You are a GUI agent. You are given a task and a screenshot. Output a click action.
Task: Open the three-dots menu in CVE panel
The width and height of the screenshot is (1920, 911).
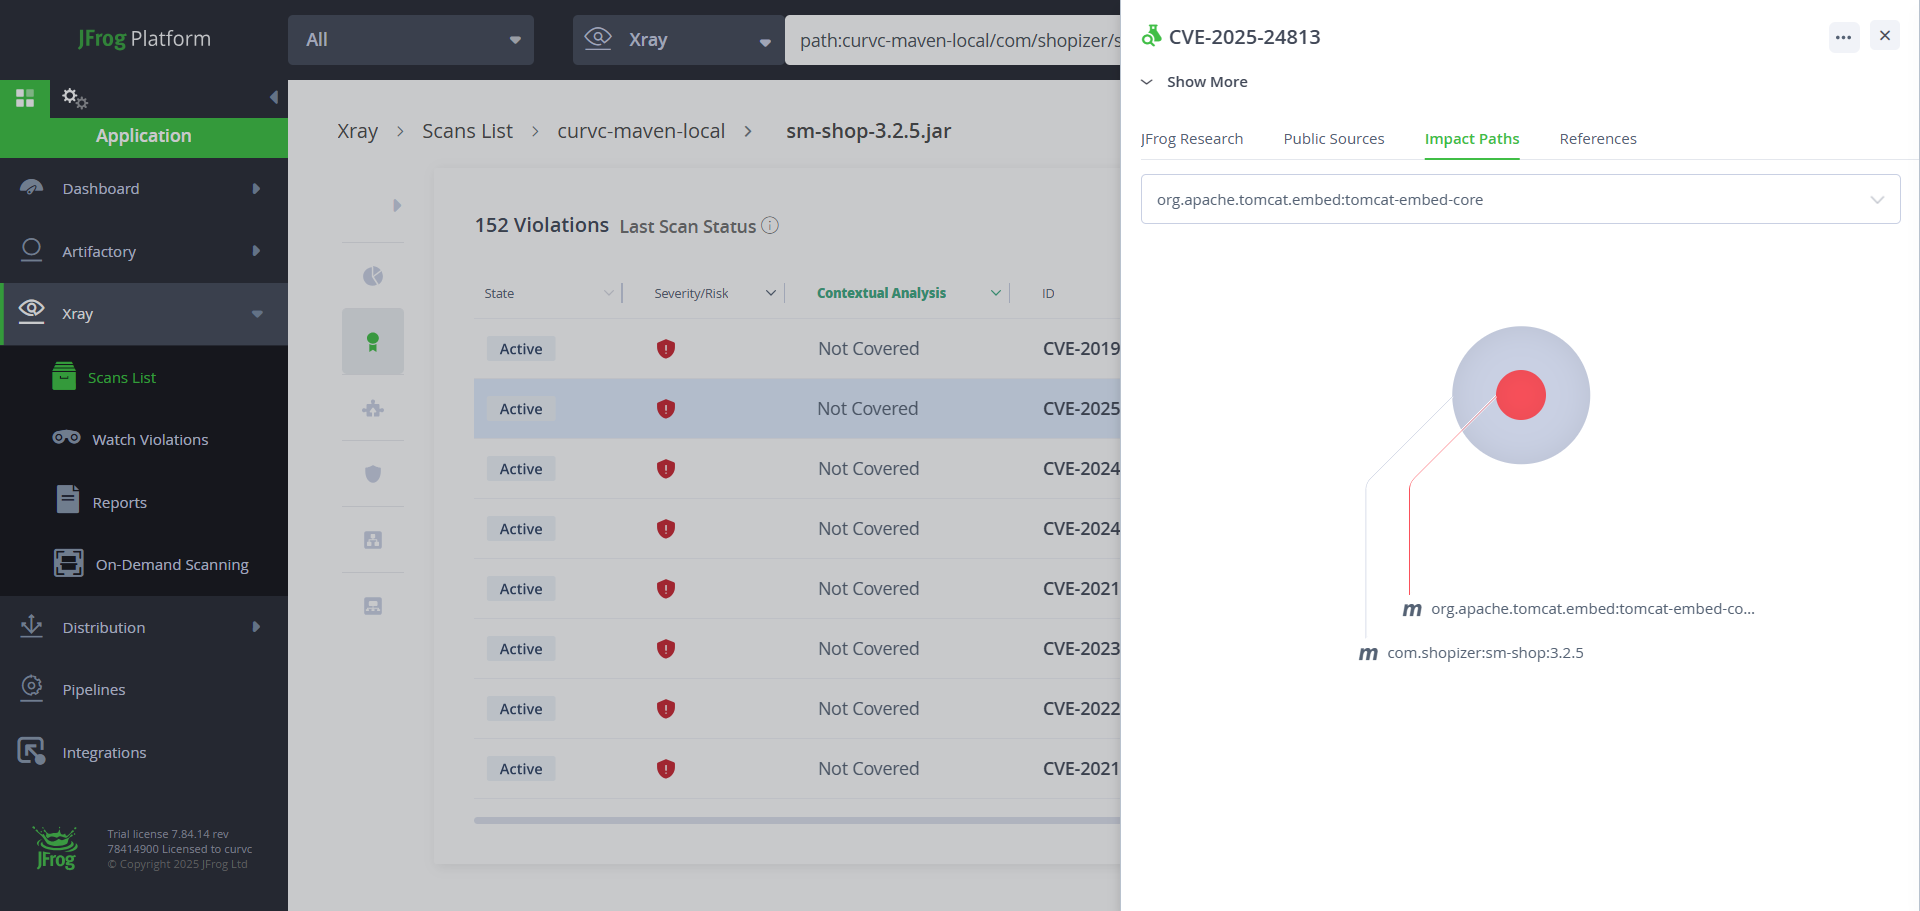pyautogui.click(x=1844, y=37)
